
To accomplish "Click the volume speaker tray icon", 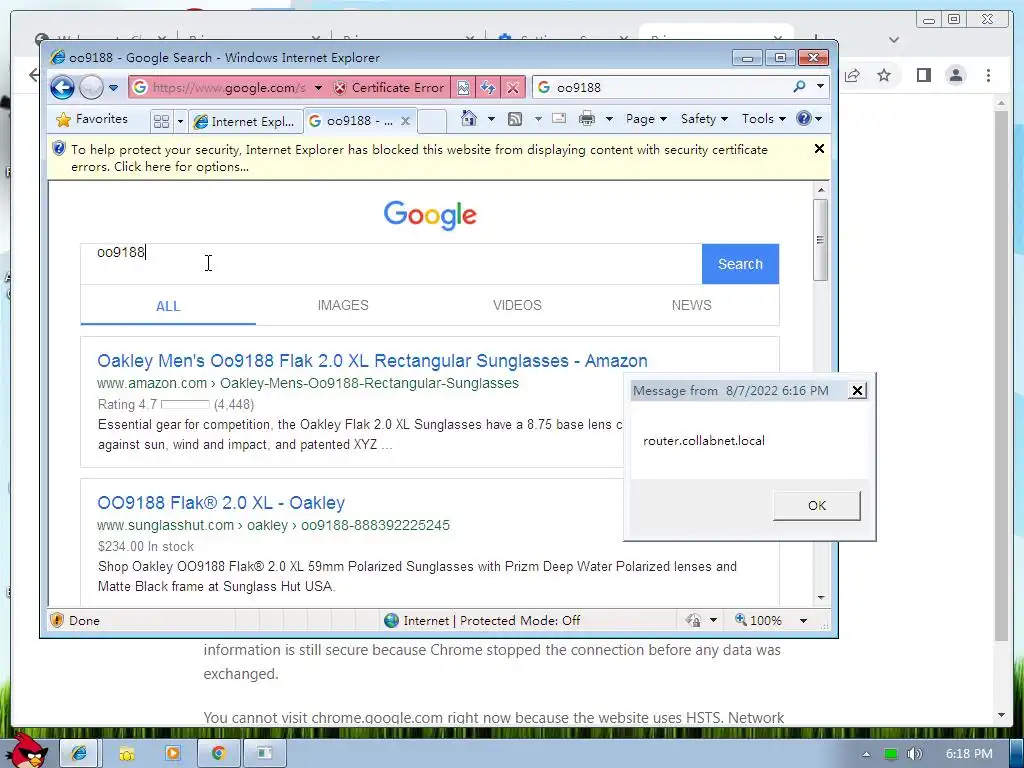I will tap(914, 754).
